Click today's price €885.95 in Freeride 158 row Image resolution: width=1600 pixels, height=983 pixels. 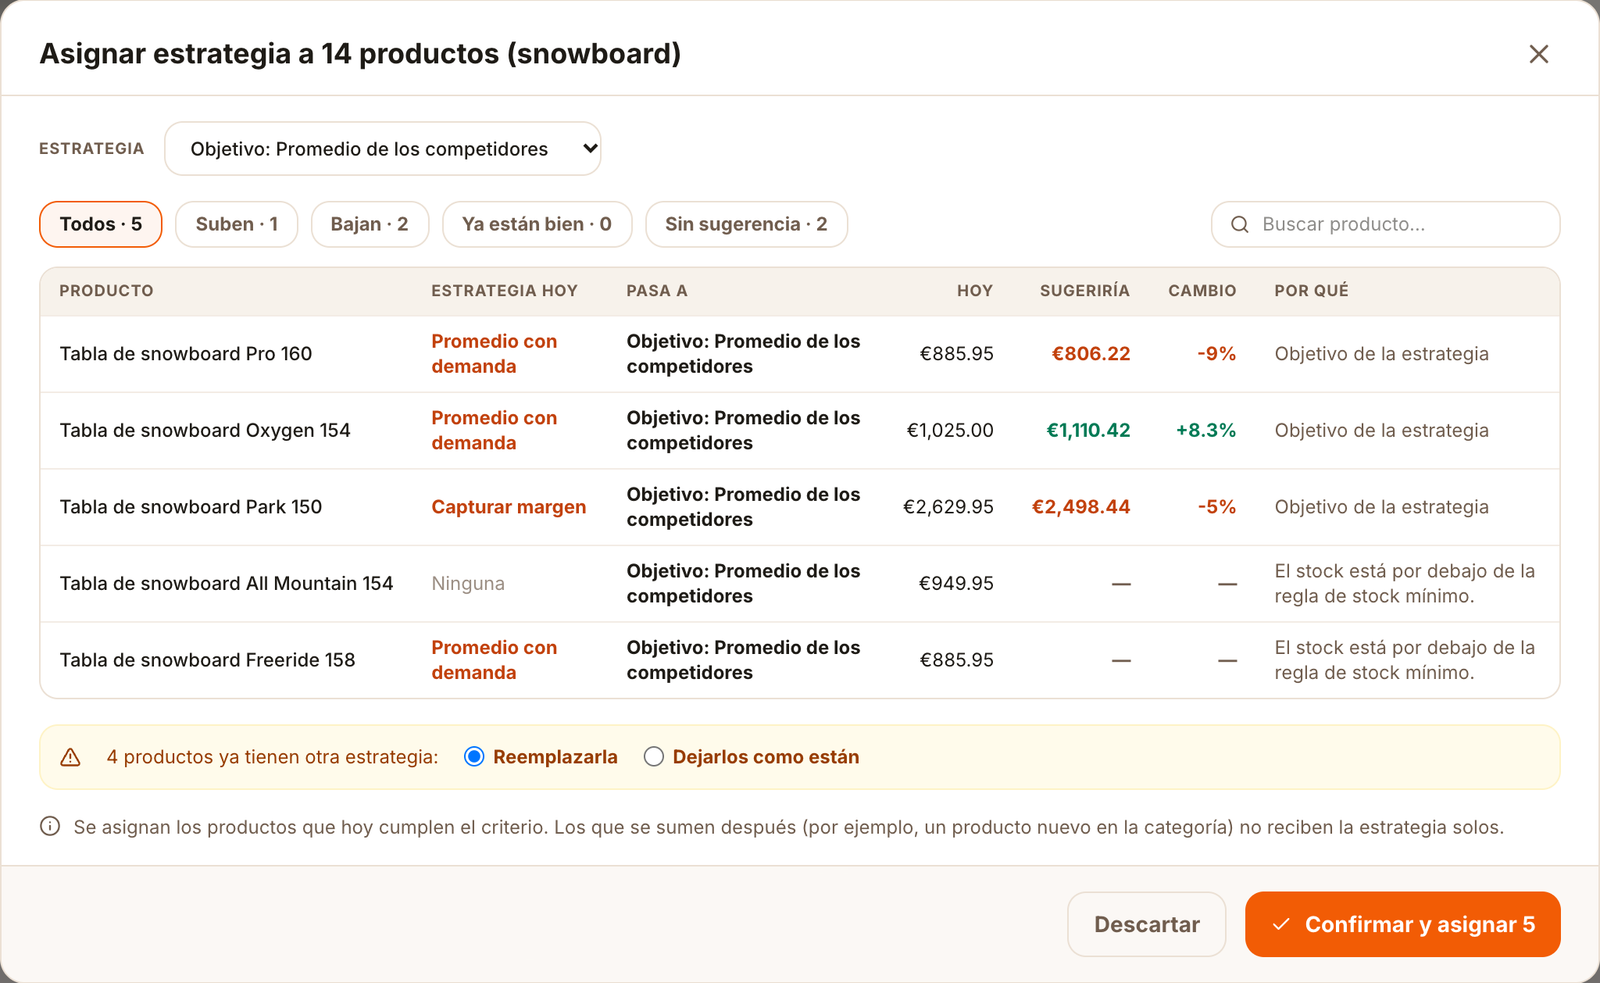point(956,660)
